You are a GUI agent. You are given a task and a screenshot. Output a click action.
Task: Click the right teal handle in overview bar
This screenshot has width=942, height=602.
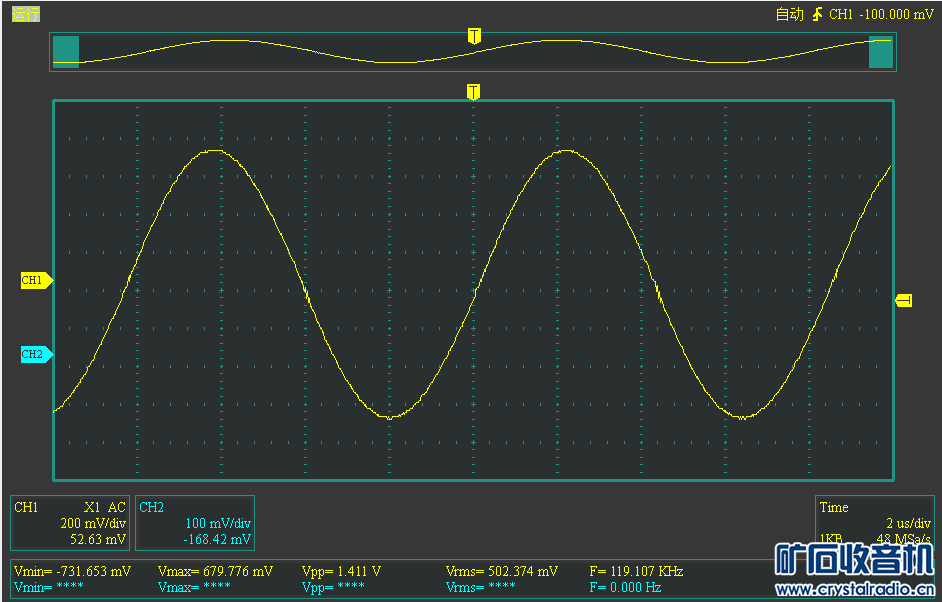point(881,51)
